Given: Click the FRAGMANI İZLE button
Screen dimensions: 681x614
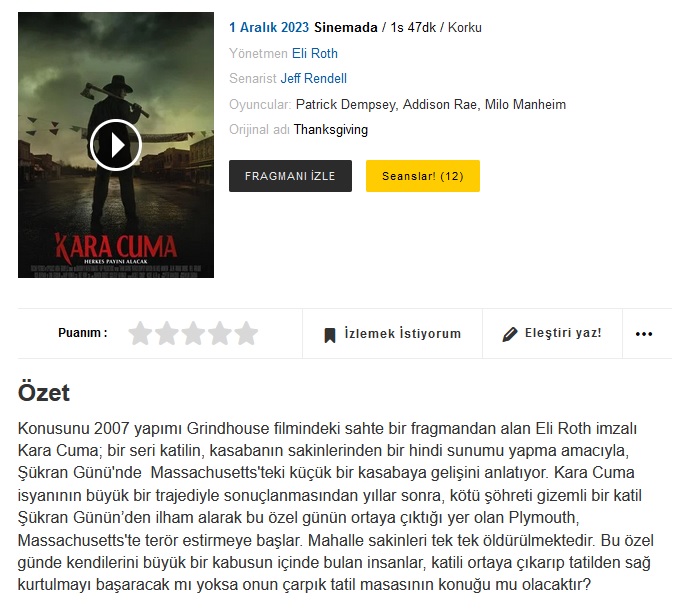Looking at the screenshot, I should coord(291,176).
